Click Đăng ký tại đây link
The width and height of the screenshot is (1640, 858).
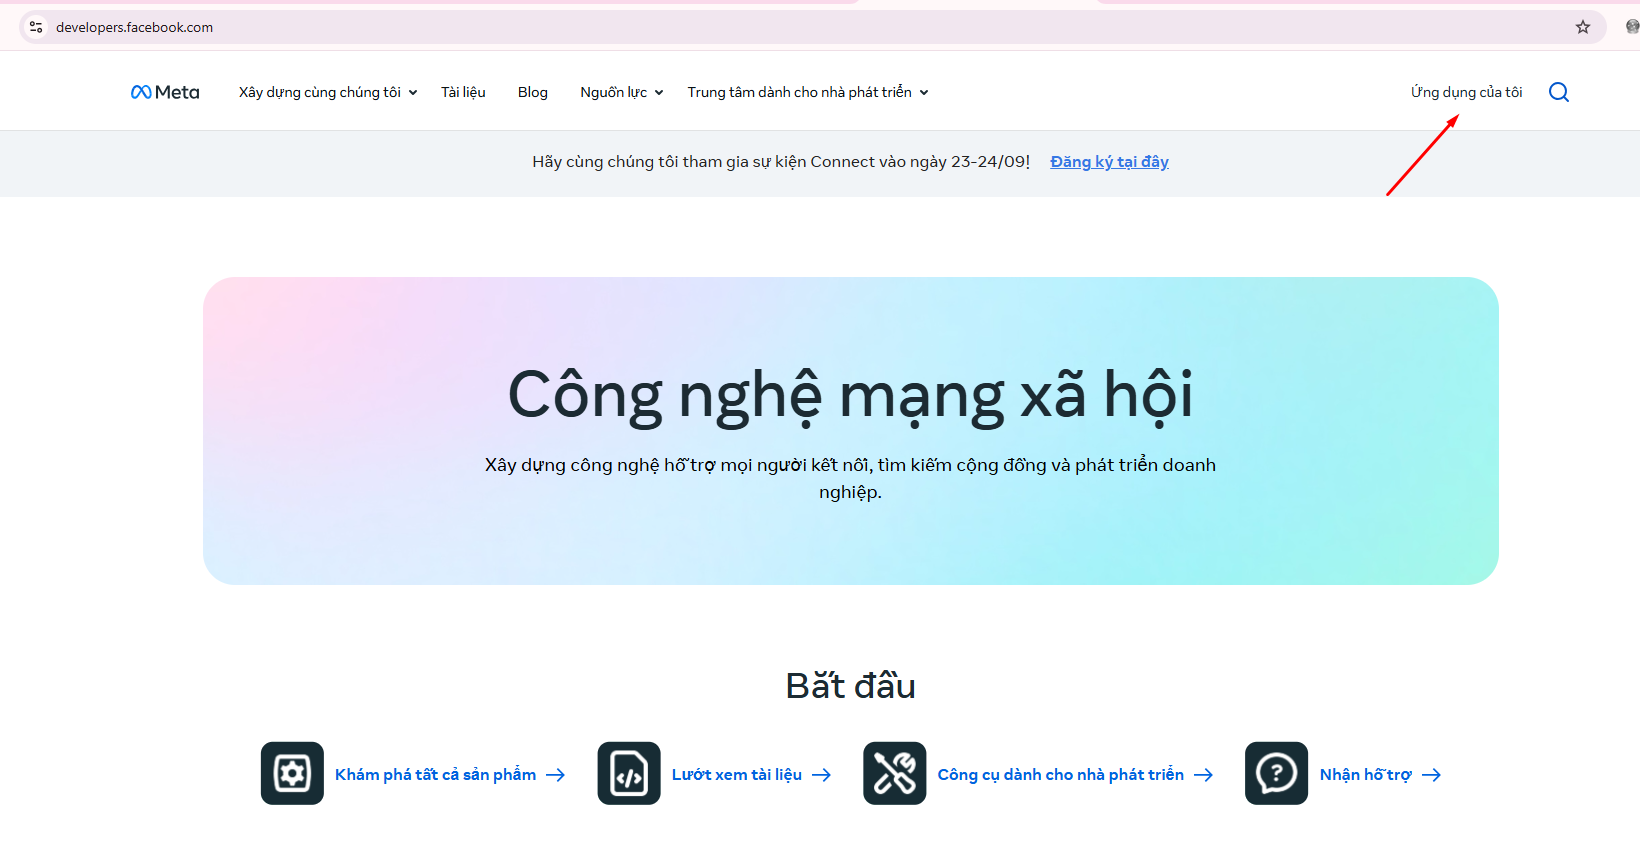pyautogui.click(x=1109, y=162)
